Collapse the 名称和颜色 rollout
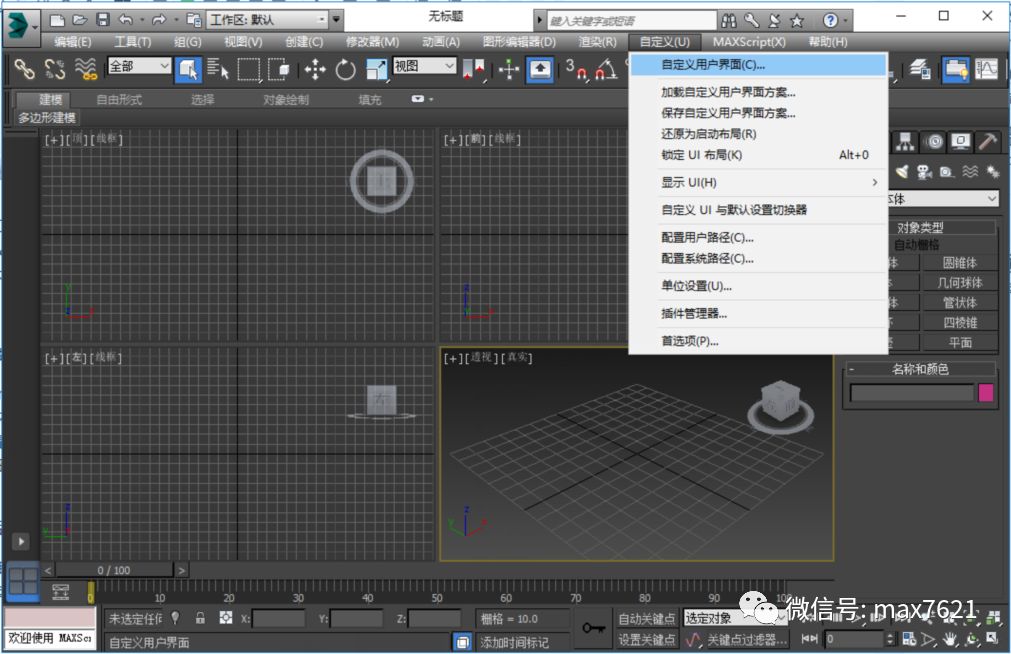 coord(851,369)
